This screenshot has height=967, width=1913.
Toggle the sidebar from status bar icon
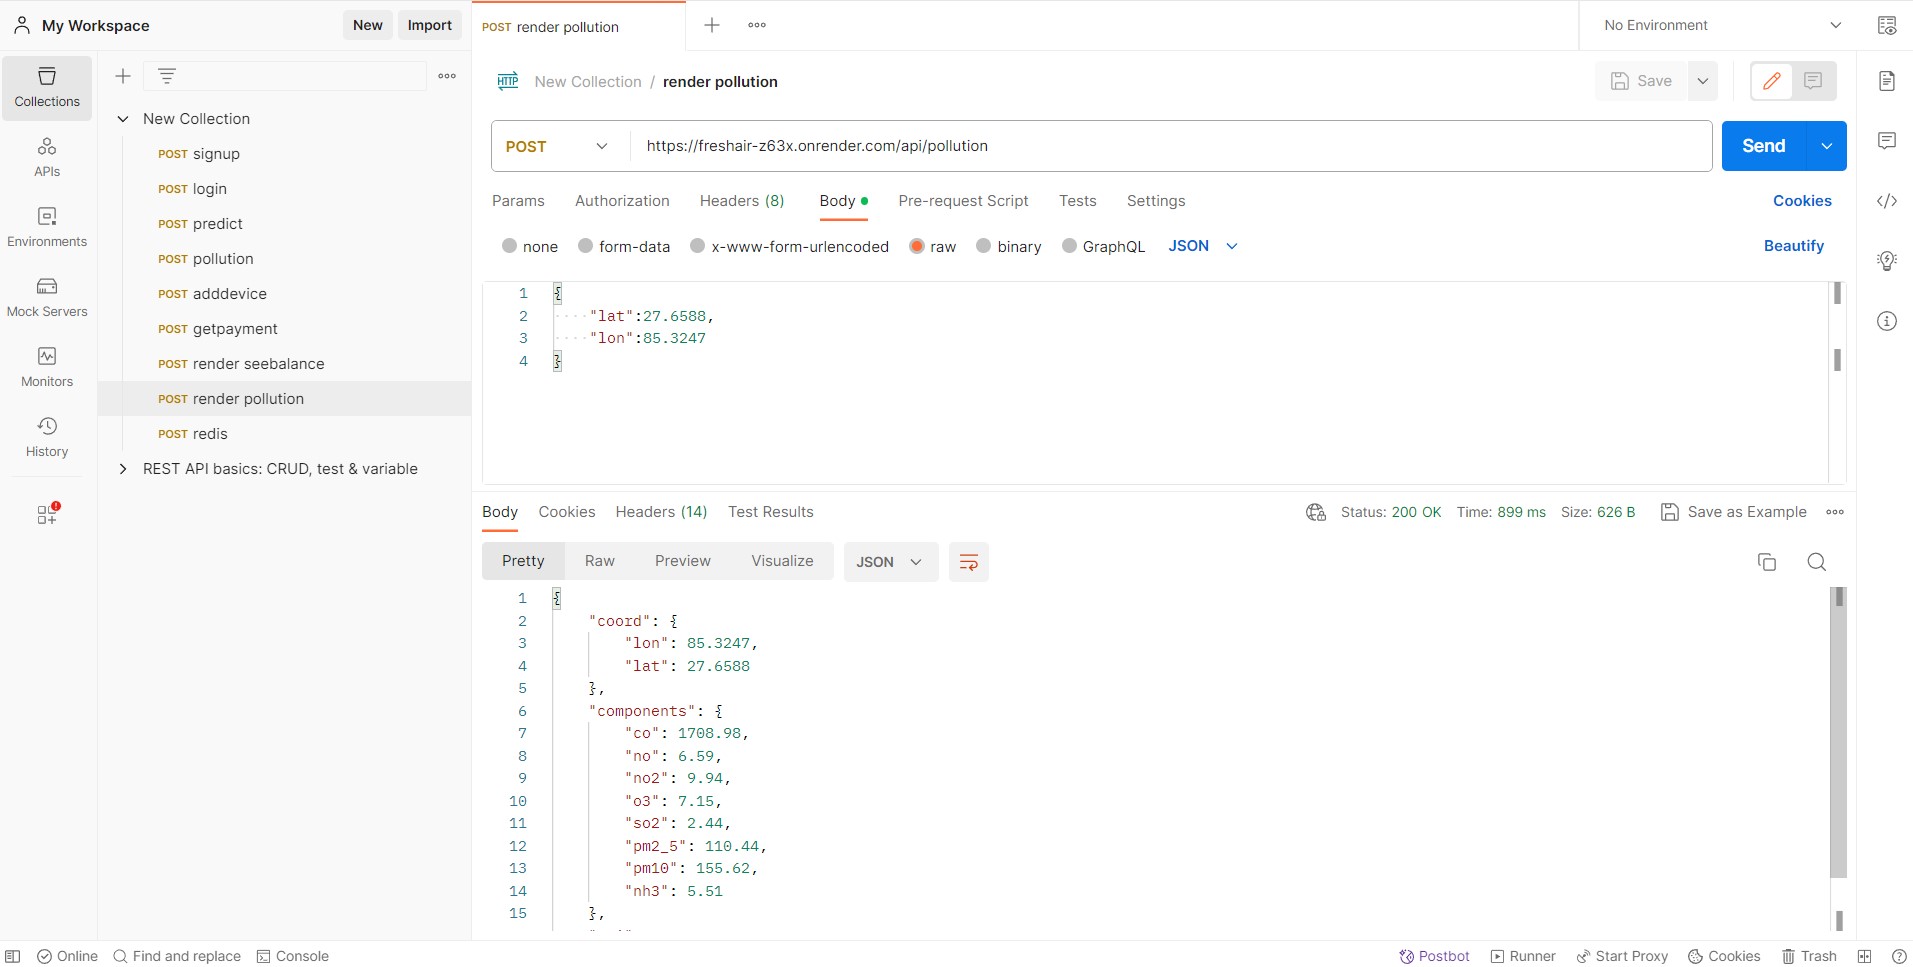[x=13, y=956]
